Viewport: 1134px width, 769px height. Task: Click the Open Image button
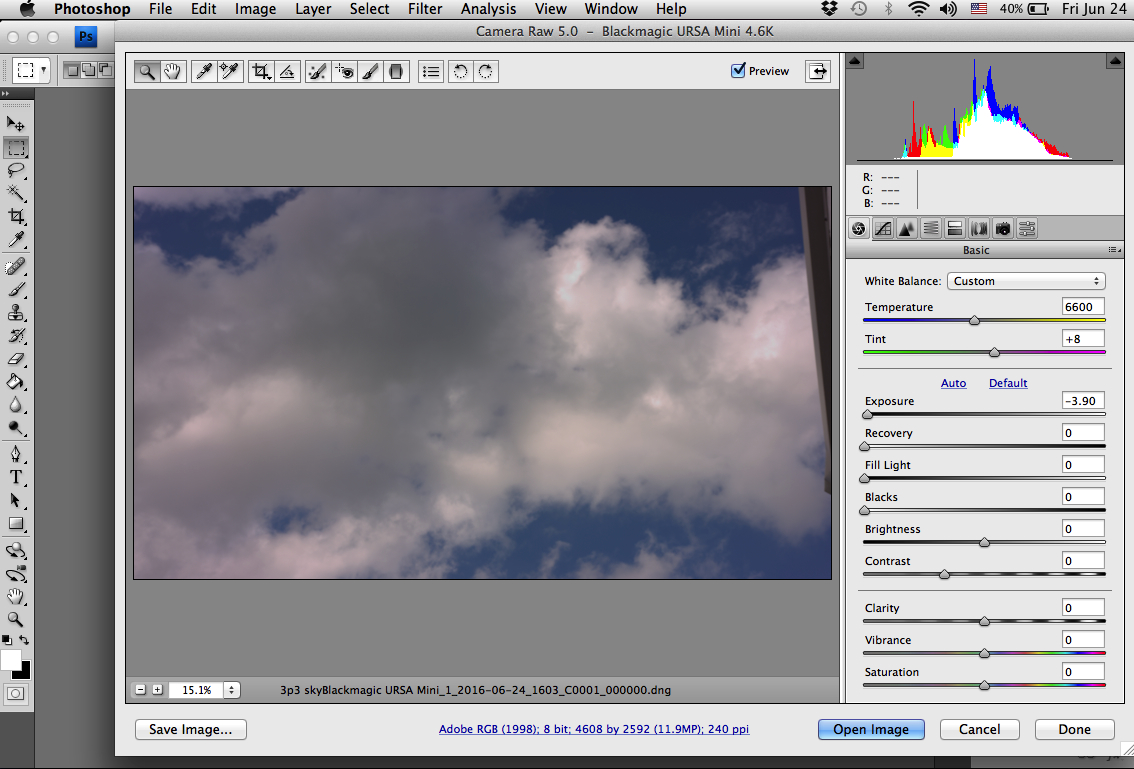pos(871,729)
